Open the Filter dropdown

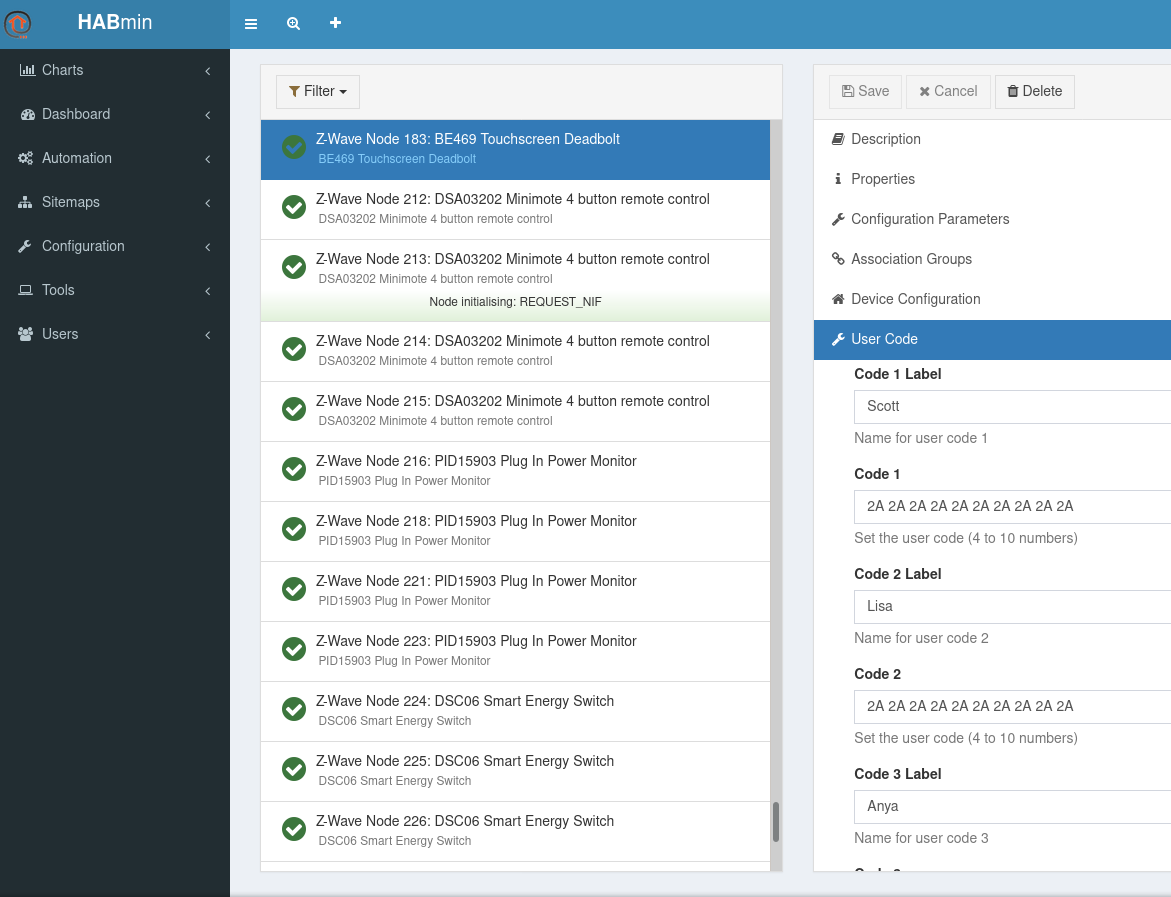tap(317, 91)
